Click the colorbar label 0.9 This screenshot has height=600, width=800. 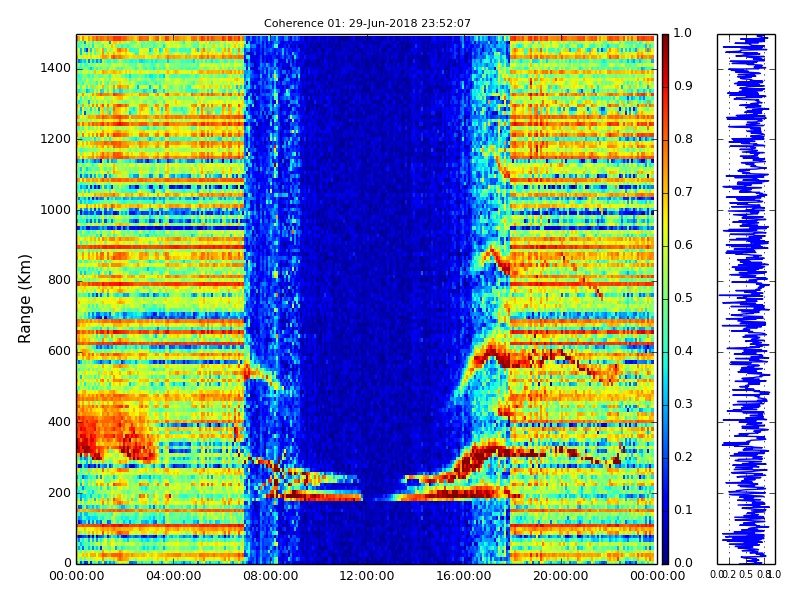pos(683,86)
